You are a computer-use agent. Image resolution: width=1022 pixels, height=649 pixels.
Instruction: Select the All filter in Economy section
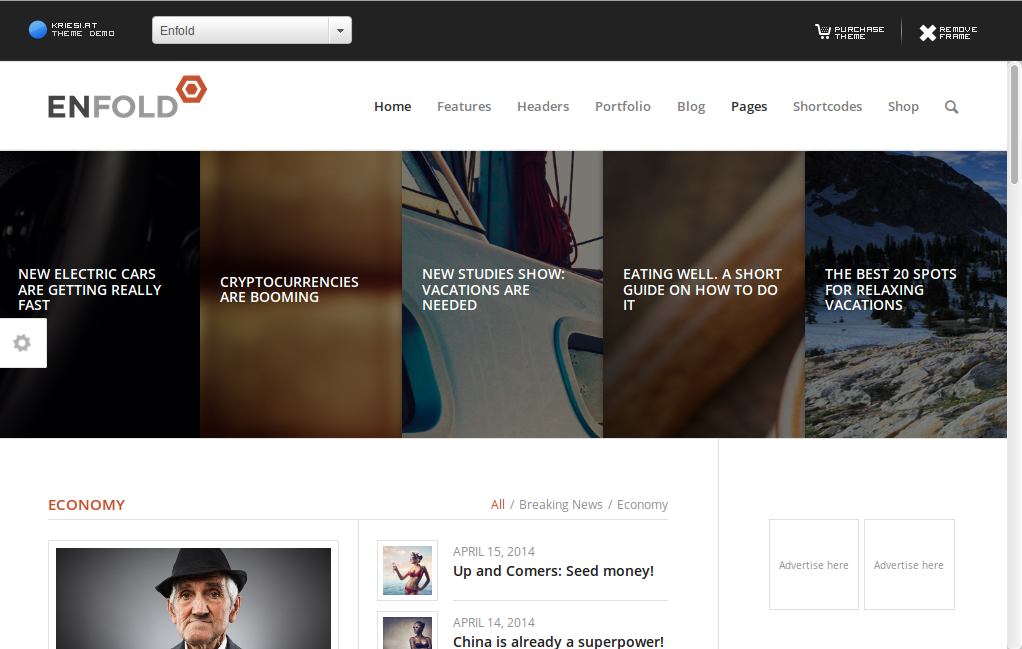[x=497, y=504]
